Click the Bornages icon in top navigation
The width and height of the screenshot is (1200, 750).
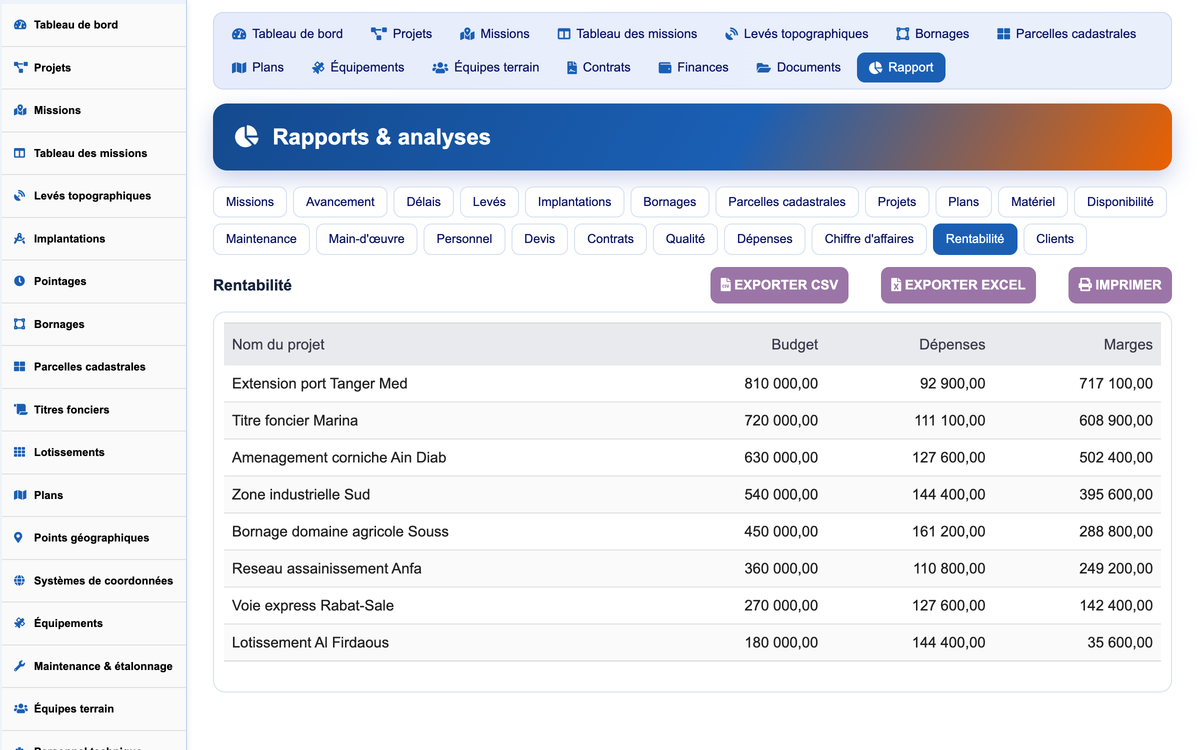903,34
